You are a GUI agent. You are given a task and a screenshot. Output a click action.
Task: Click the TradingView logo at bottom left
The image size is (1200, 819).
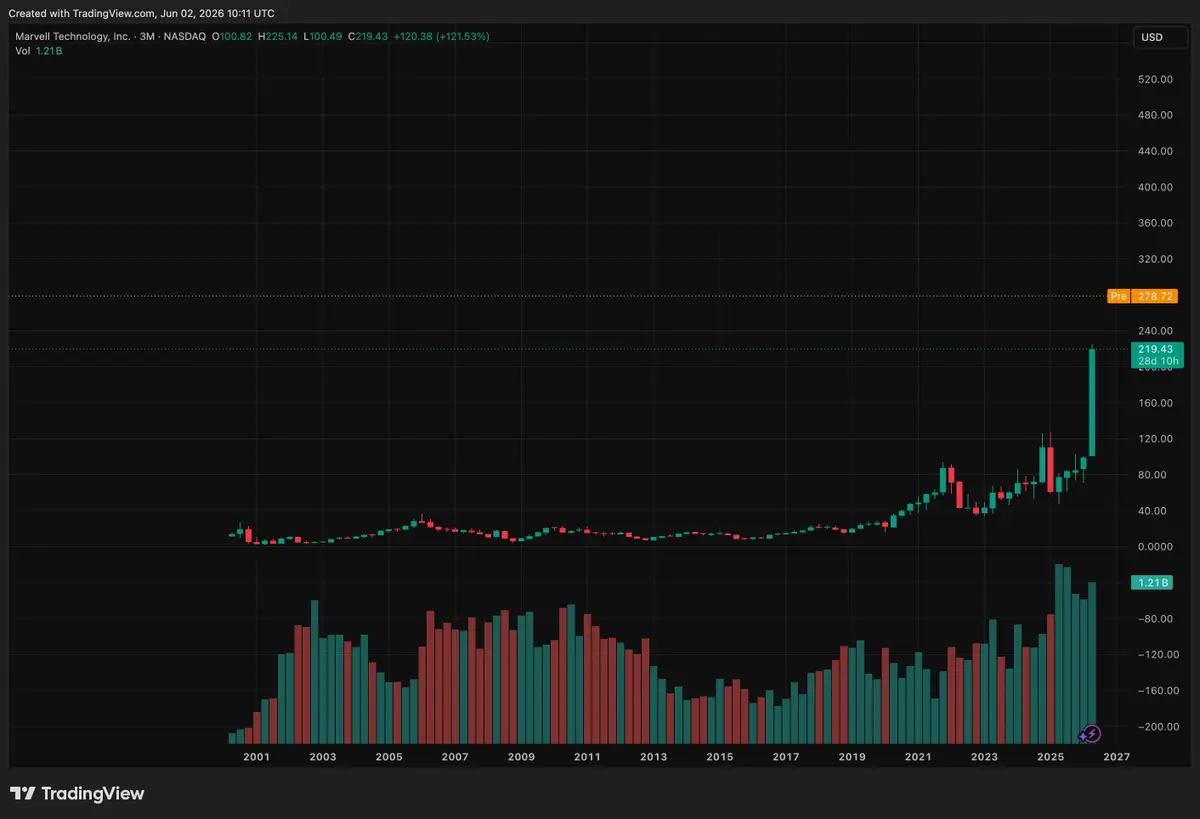[78, 794]
